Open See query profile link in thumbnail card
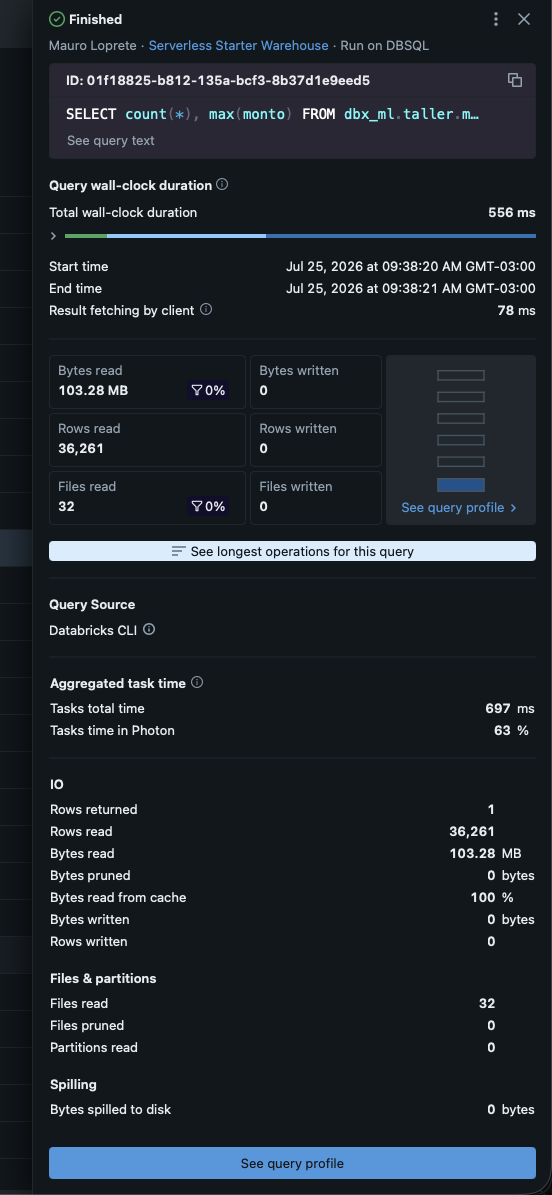Image resolution: width=552 pixels, height=1195 pixels. [x=459, y=508]
